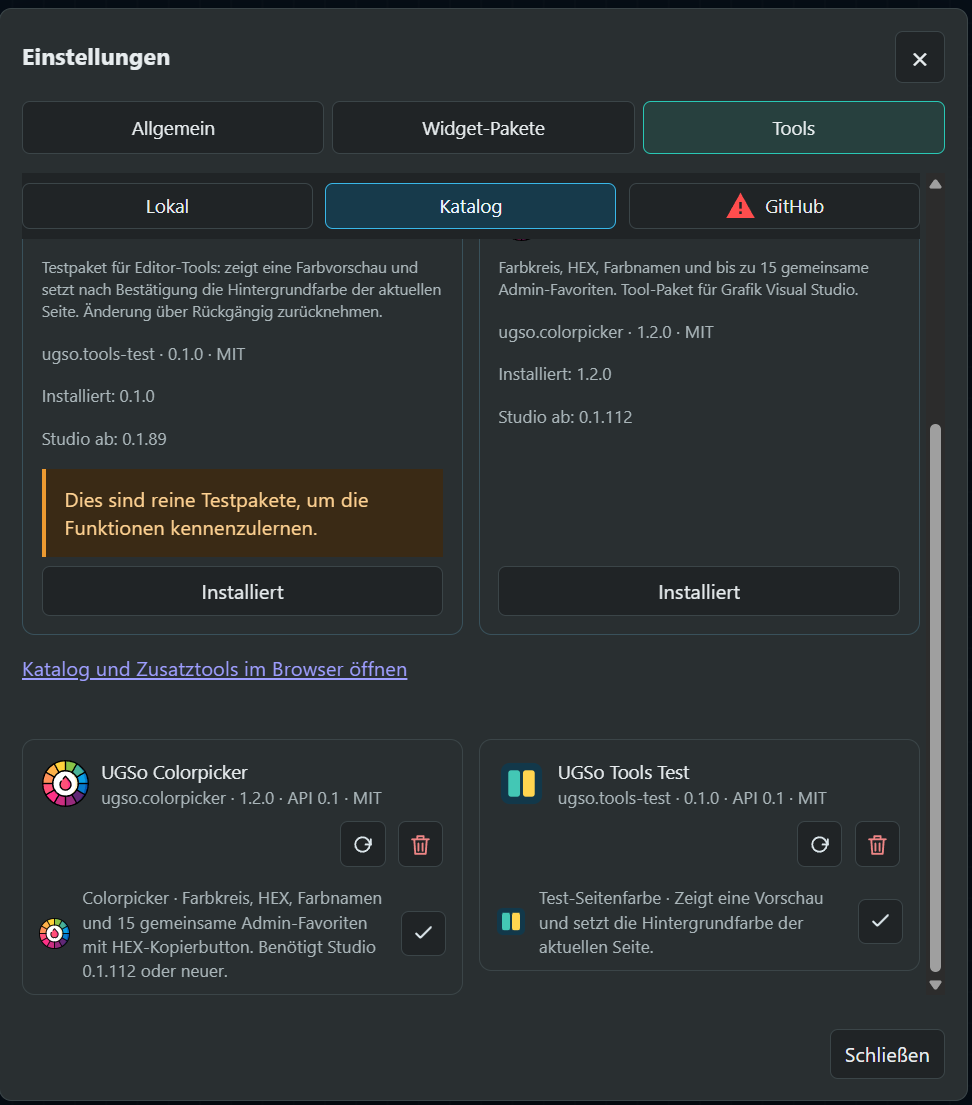Click the red warning triangle on GitHub
Image resolution: width=972 pixels, height=1105 pixels.
[740, 206]
